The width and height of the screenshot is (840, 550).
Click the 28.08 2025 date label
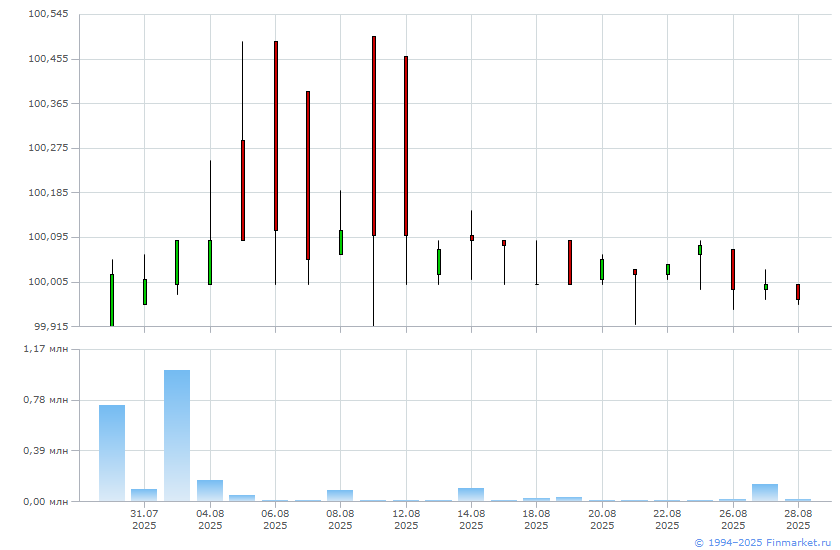pyautogui.click(x=798, y=519)
